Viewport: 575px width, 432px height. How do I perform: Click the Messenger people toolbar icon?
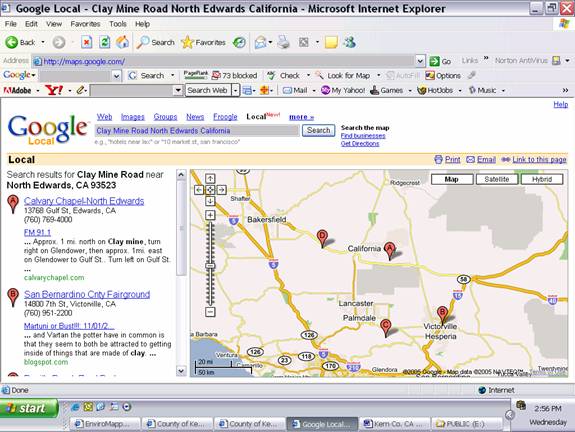(350, 43)
